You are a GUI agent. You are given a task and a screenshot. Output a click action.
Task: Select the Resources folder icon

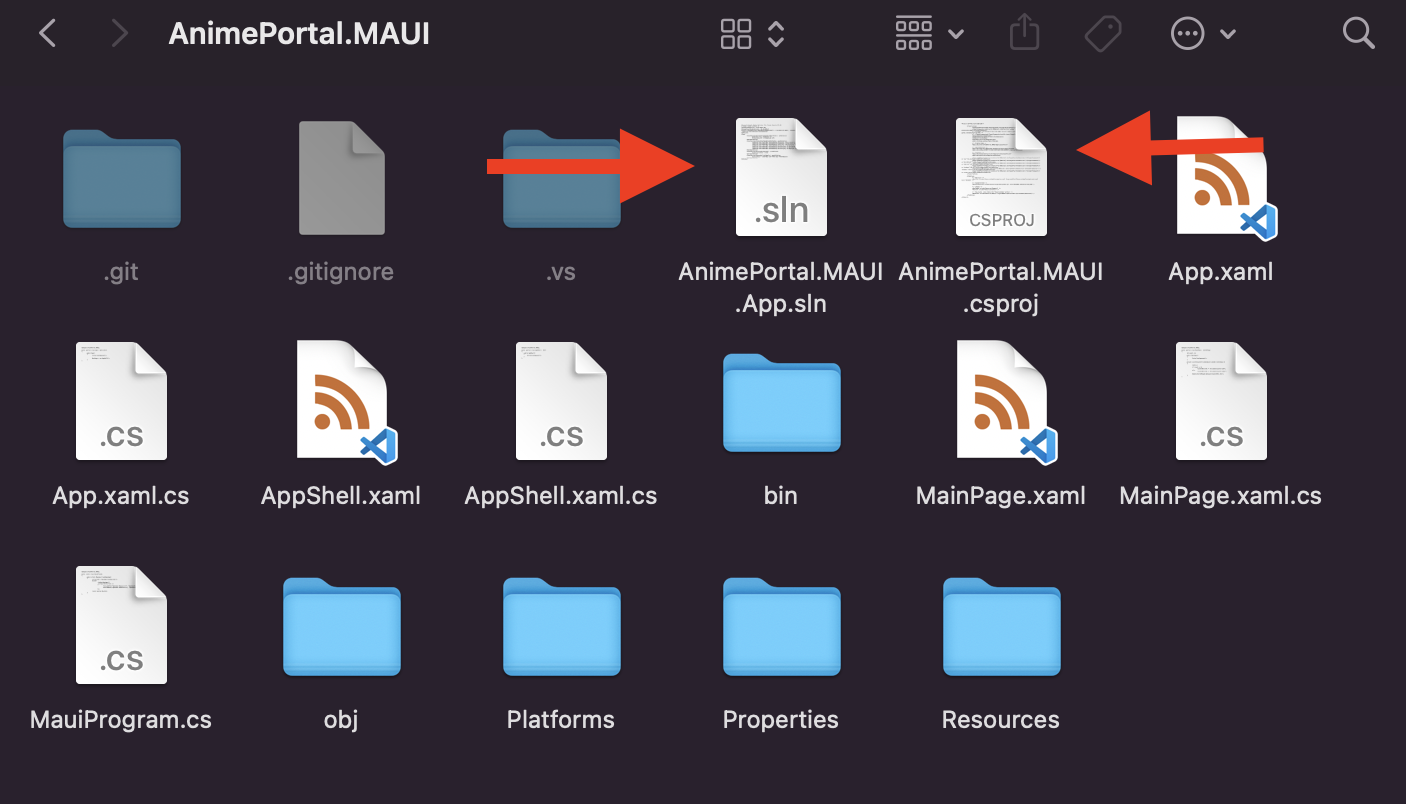(1001, 626)
